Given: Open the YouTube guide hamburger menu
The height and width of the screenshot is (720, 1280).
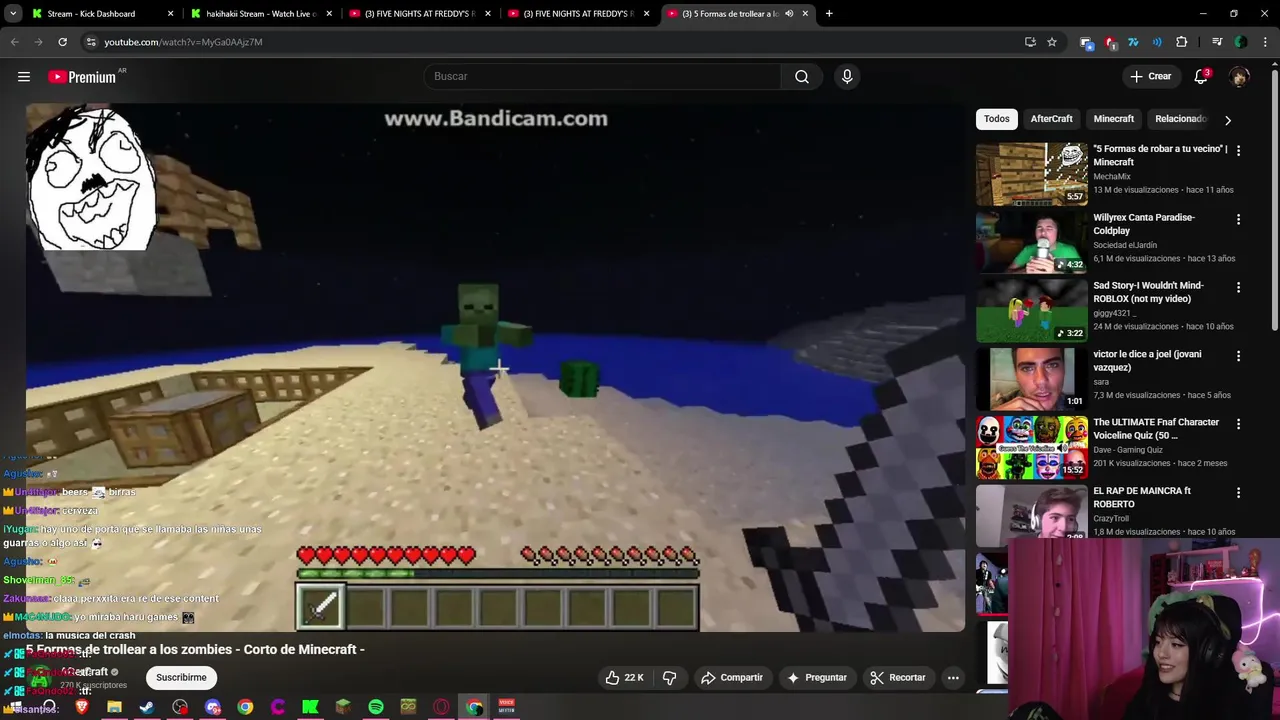Looking at the screenshot, I should coord(24,76).
